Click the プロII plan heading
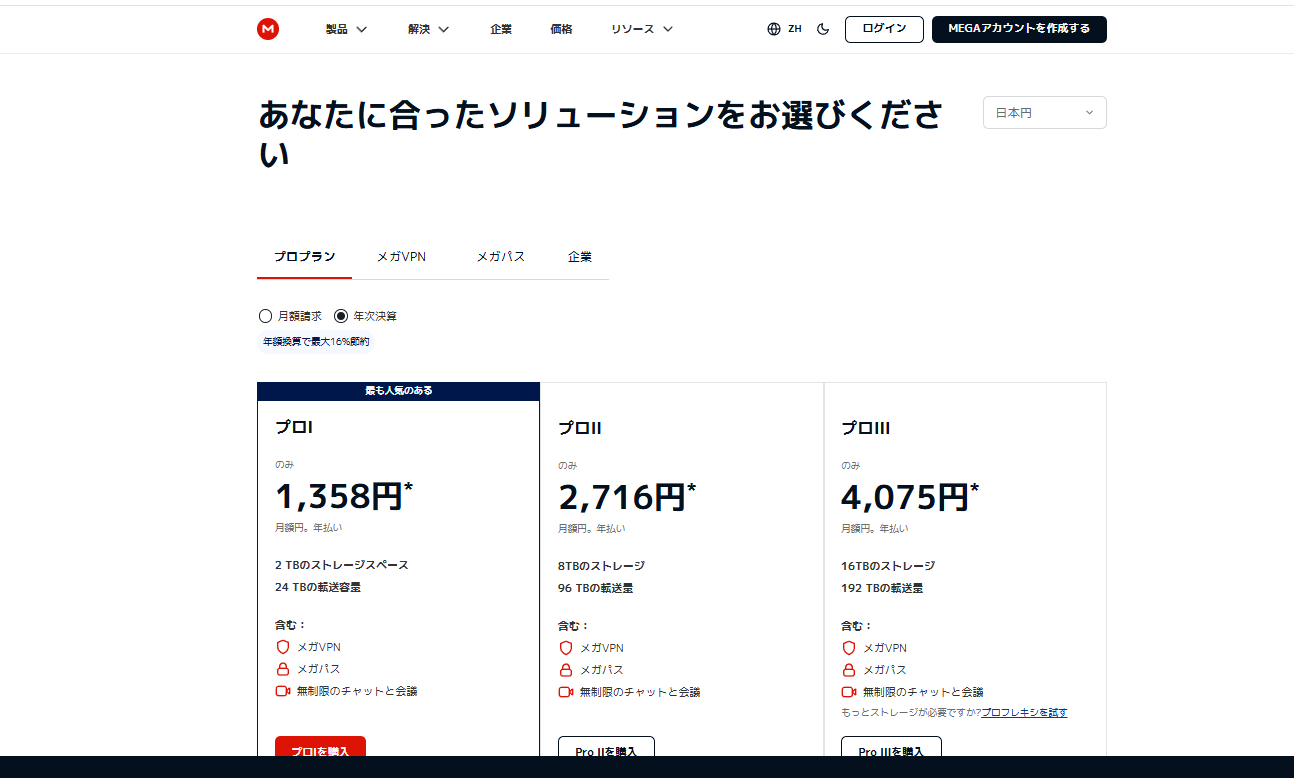This screenshot has width=1294, height=778. pos(580,428)
